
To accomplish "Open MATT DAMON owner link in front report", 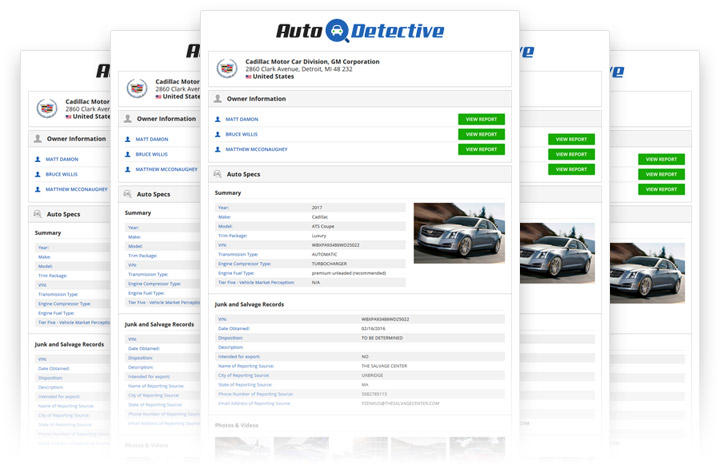I will pyautogui.click(x=242, y=119).
